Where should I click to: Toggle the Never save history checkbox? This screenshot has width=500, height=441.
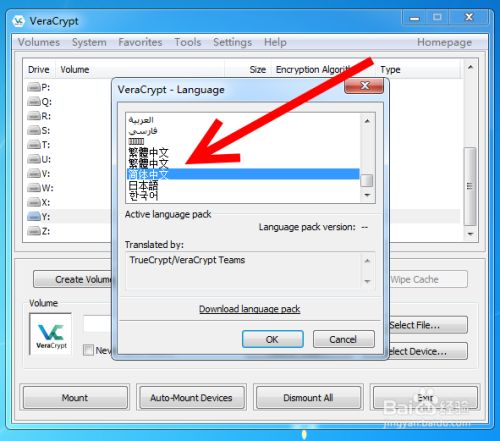88,350
